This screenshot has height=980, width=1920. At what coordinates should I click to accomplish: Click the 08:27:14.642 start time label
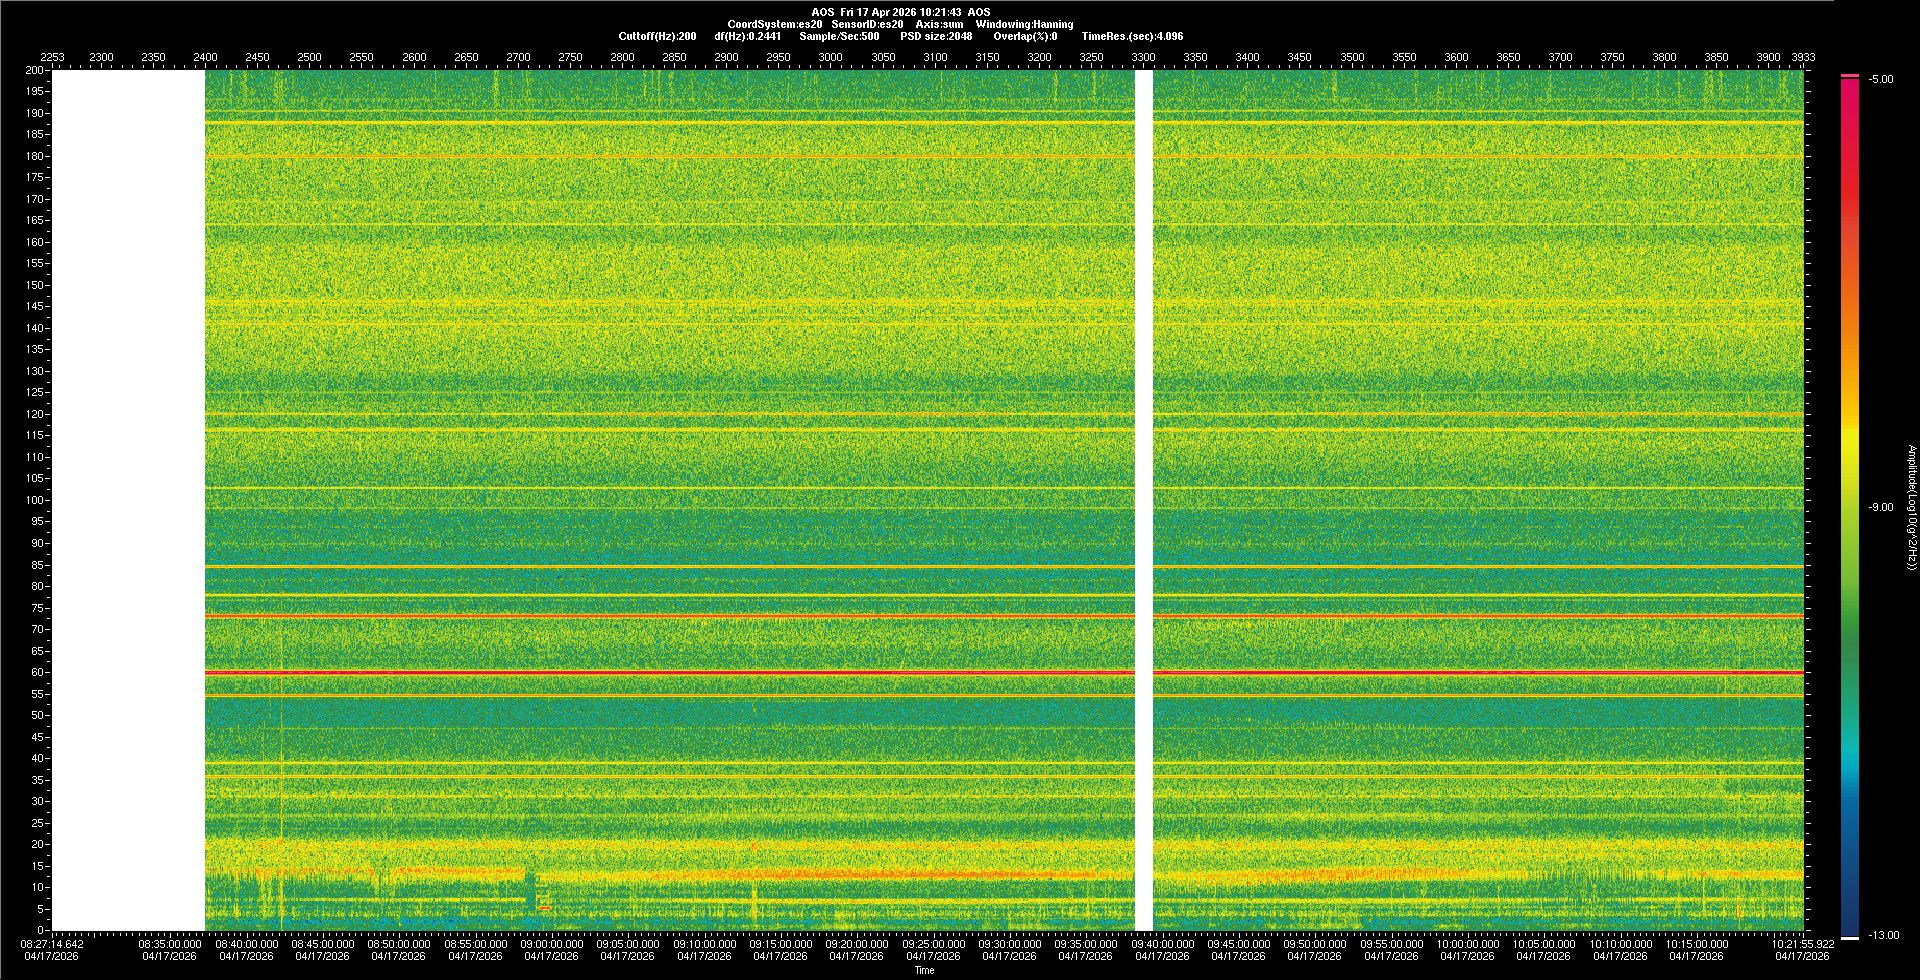coord(53,944)
